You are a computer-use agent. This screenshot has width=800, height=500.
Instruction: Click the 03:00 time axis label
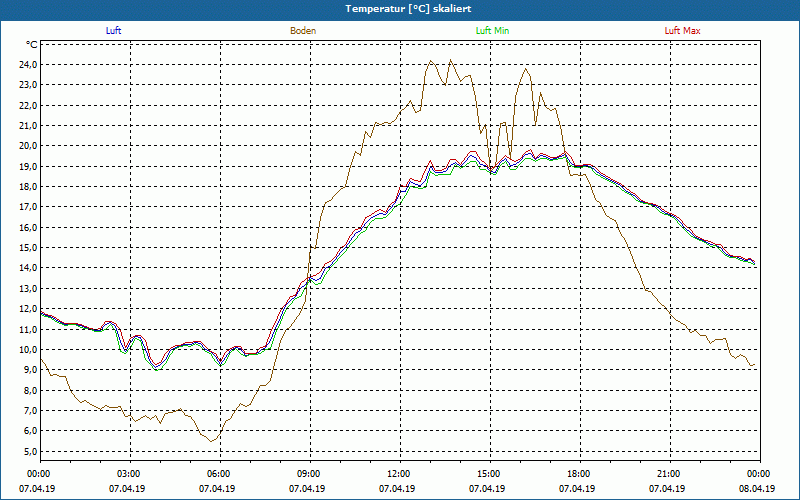point(130,474)
